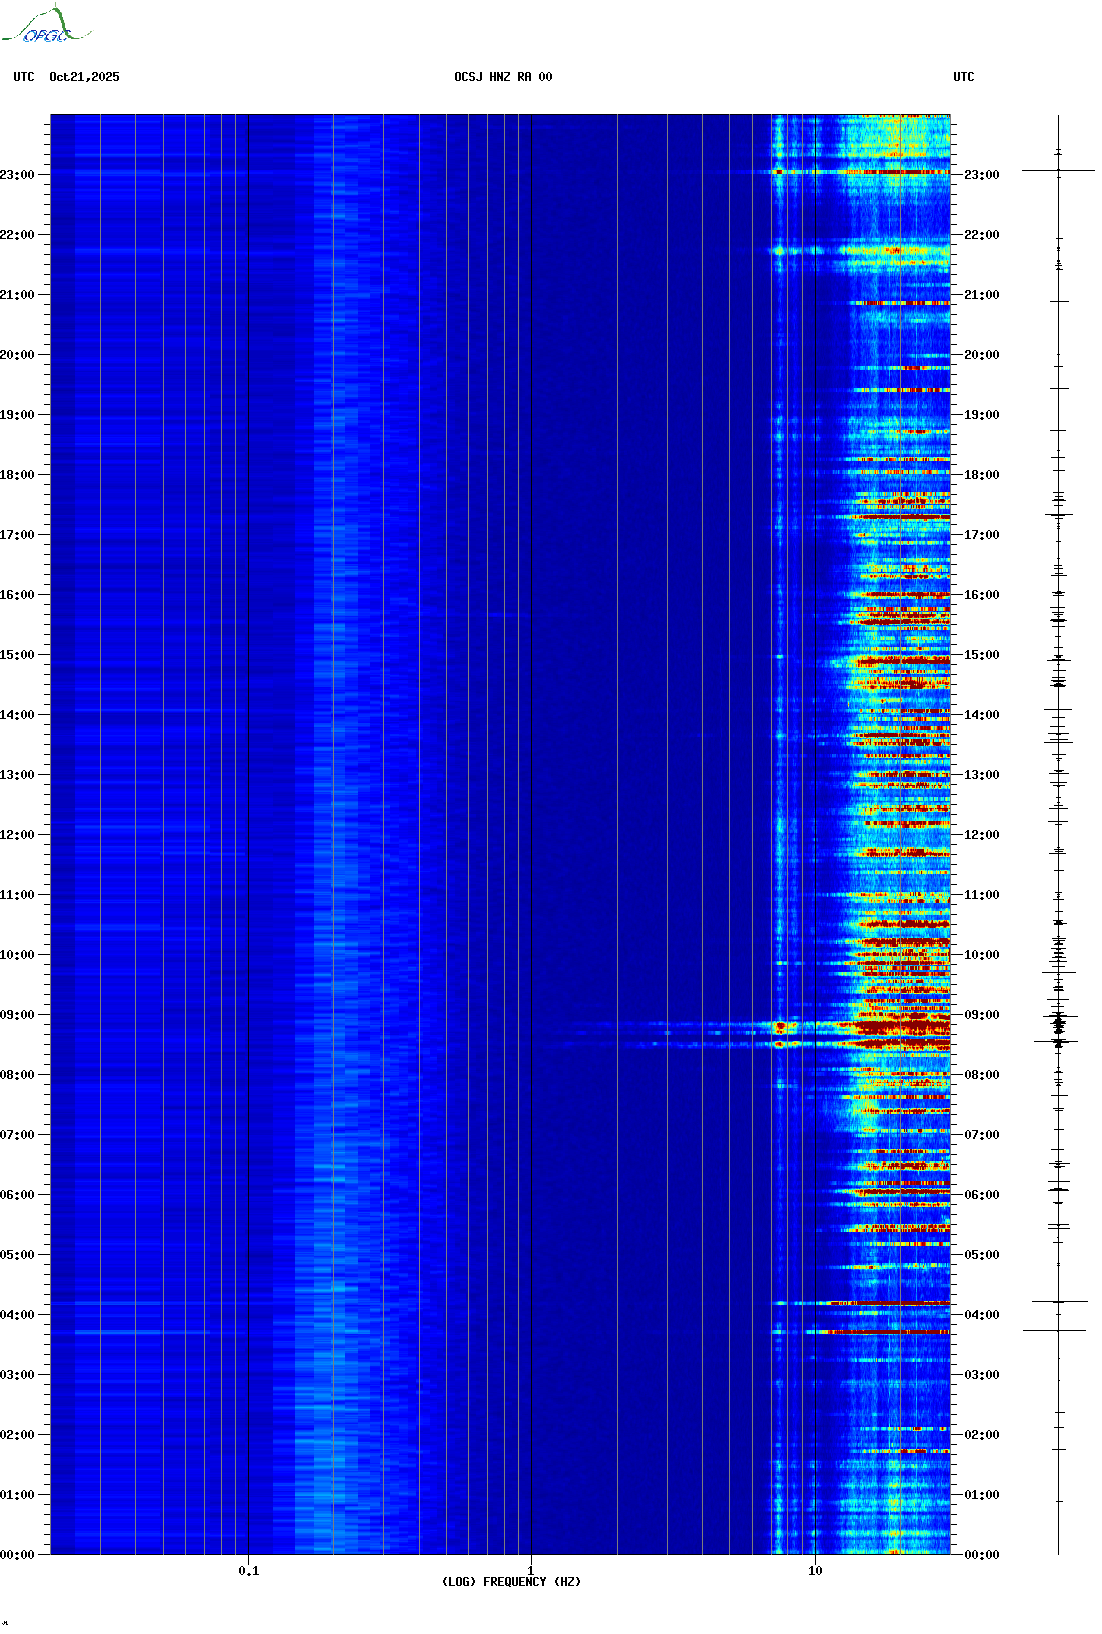Viewport: 1102px width, 1634px height.
Task: Click the seismogram trace spike near 04:00
Action: (1058, 1302)
